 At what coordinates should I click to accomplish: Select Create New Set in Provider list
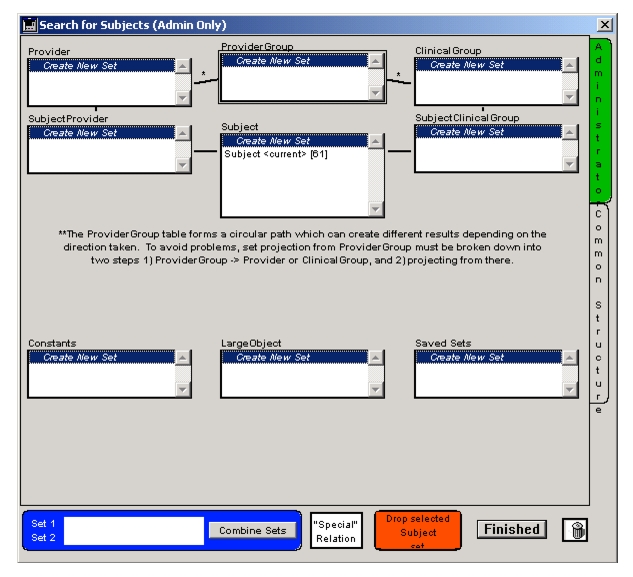tap(100, 64)
